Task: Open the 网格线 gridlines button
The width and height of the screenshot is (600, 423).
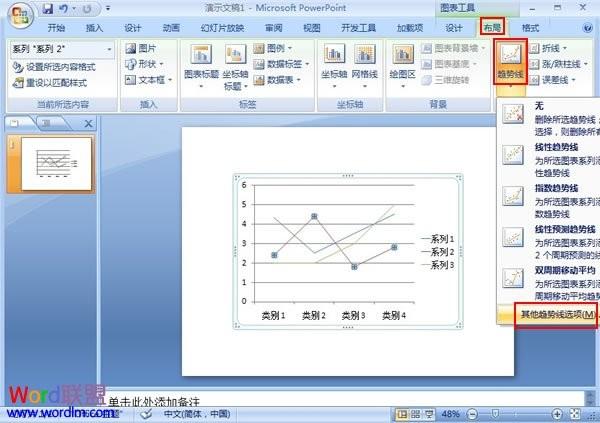Action: click(364, 65)
